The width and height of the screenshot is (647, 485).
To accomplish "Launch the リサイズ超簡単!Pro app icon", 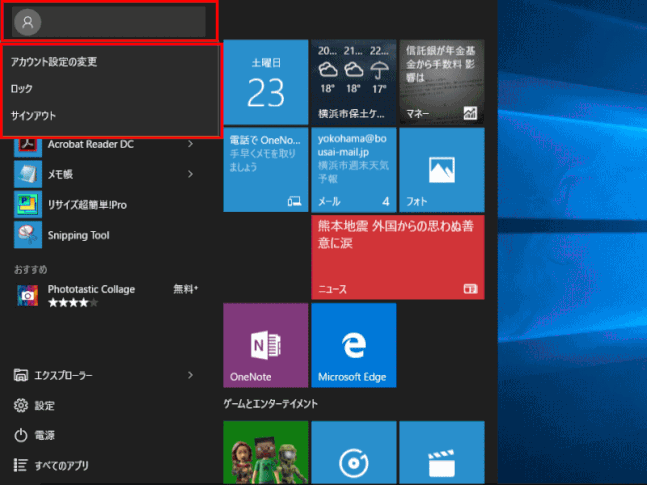I will point(28,205).
